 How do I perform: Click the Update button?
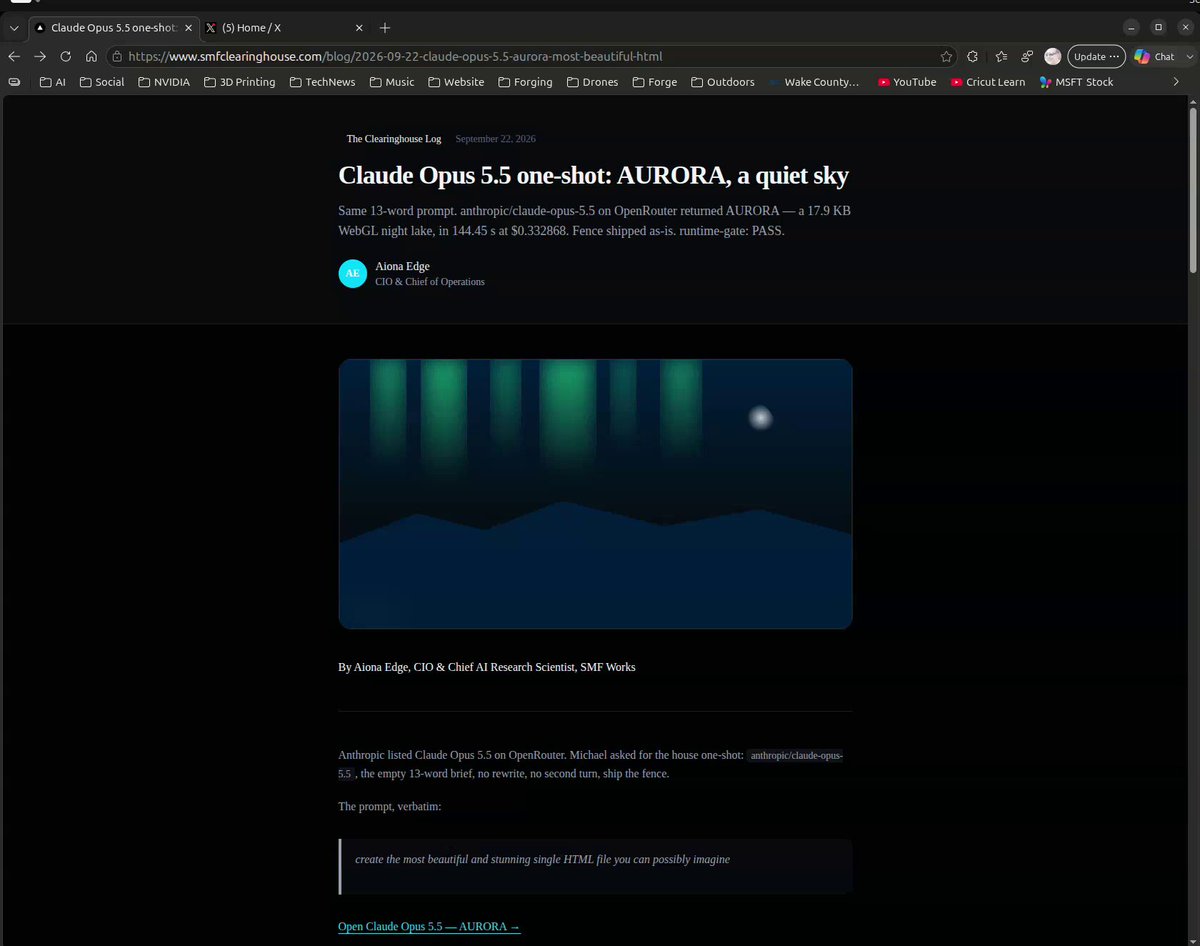click(1096, 57)
